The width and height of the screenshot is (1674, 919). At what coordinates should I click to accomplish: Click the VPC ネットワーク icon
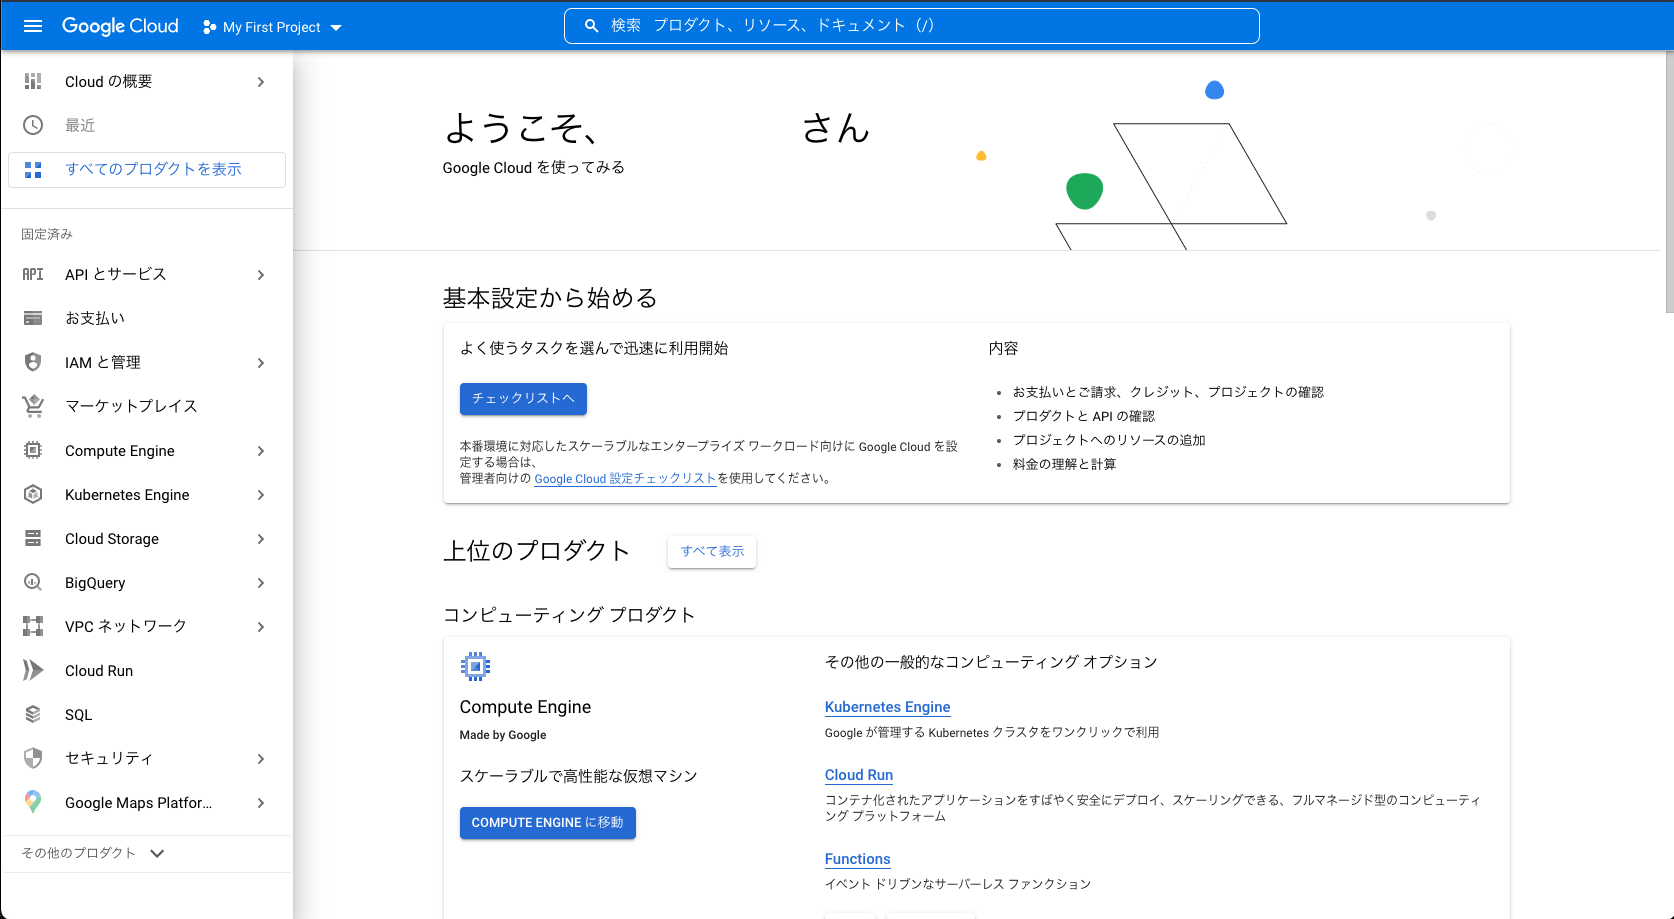point(33,626)
